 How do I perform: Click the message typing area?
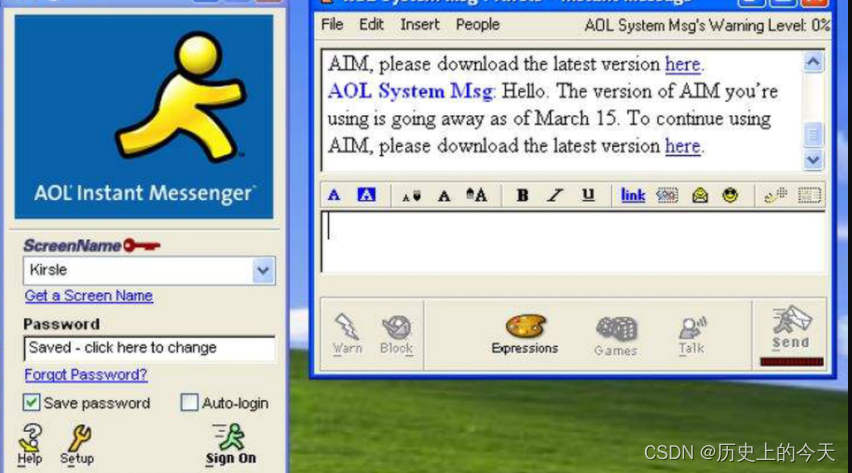pyautogui.click(x=573, y=242)
